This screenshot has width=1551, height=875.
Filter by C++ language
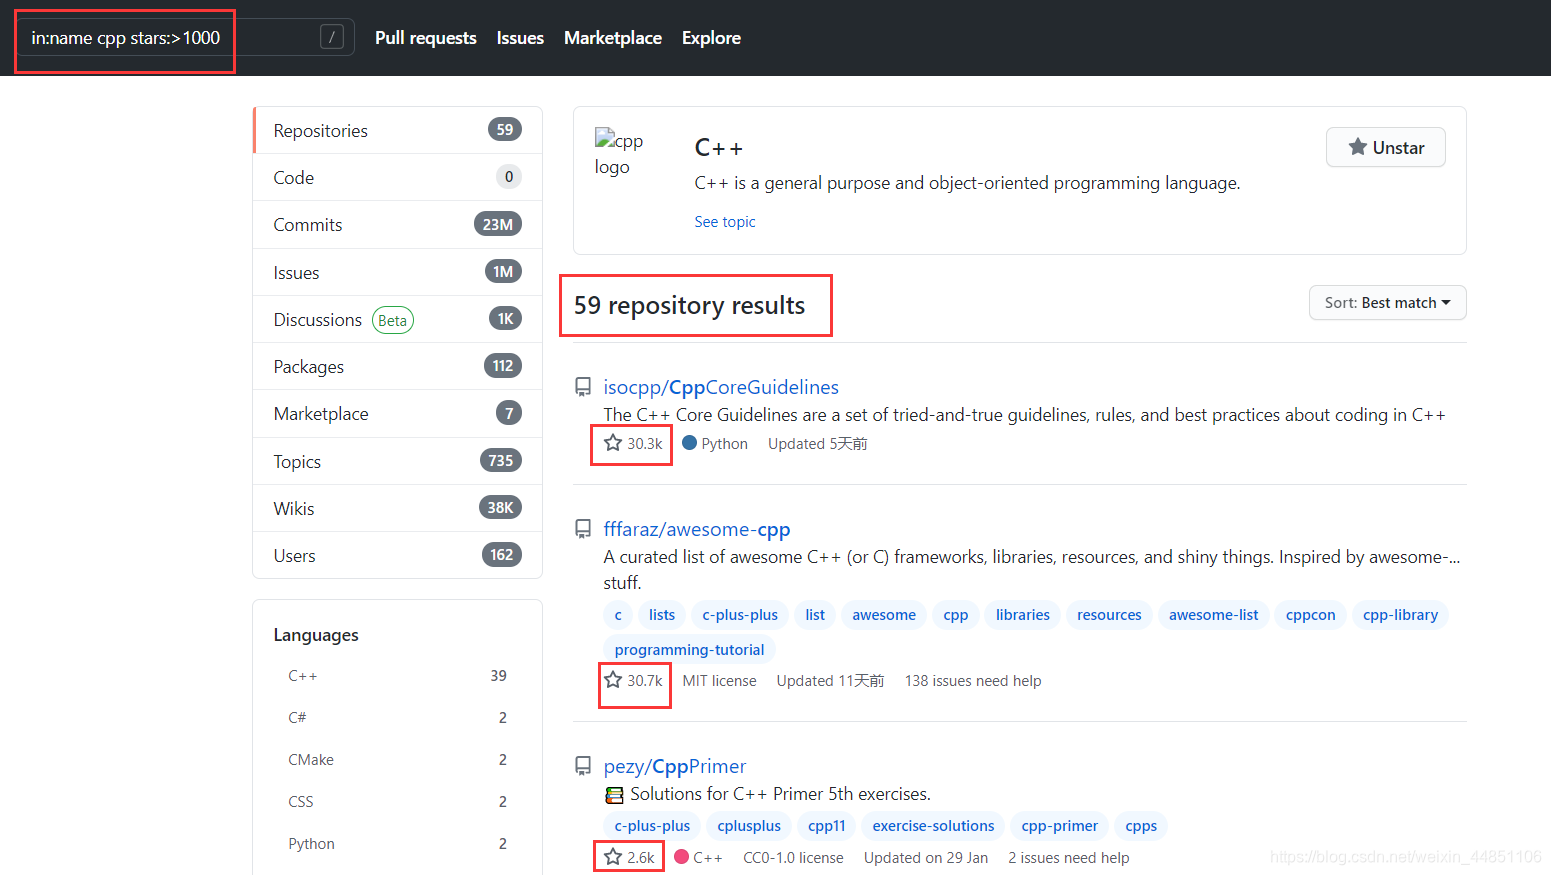[398, 676]
